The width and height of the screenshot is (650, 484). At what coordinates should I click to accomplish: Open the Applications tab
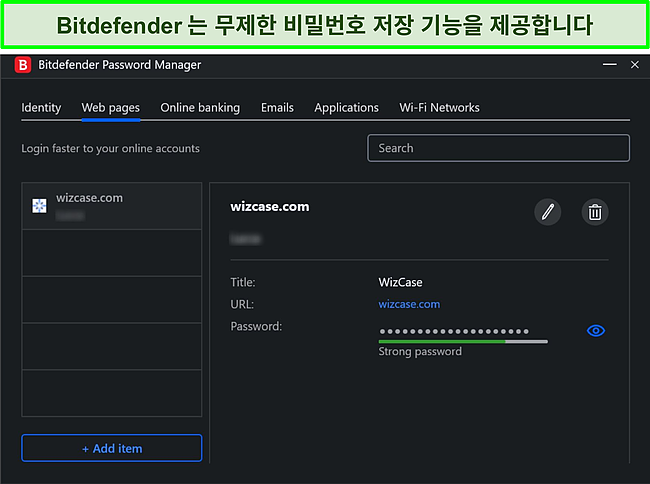tap(347, 108)
